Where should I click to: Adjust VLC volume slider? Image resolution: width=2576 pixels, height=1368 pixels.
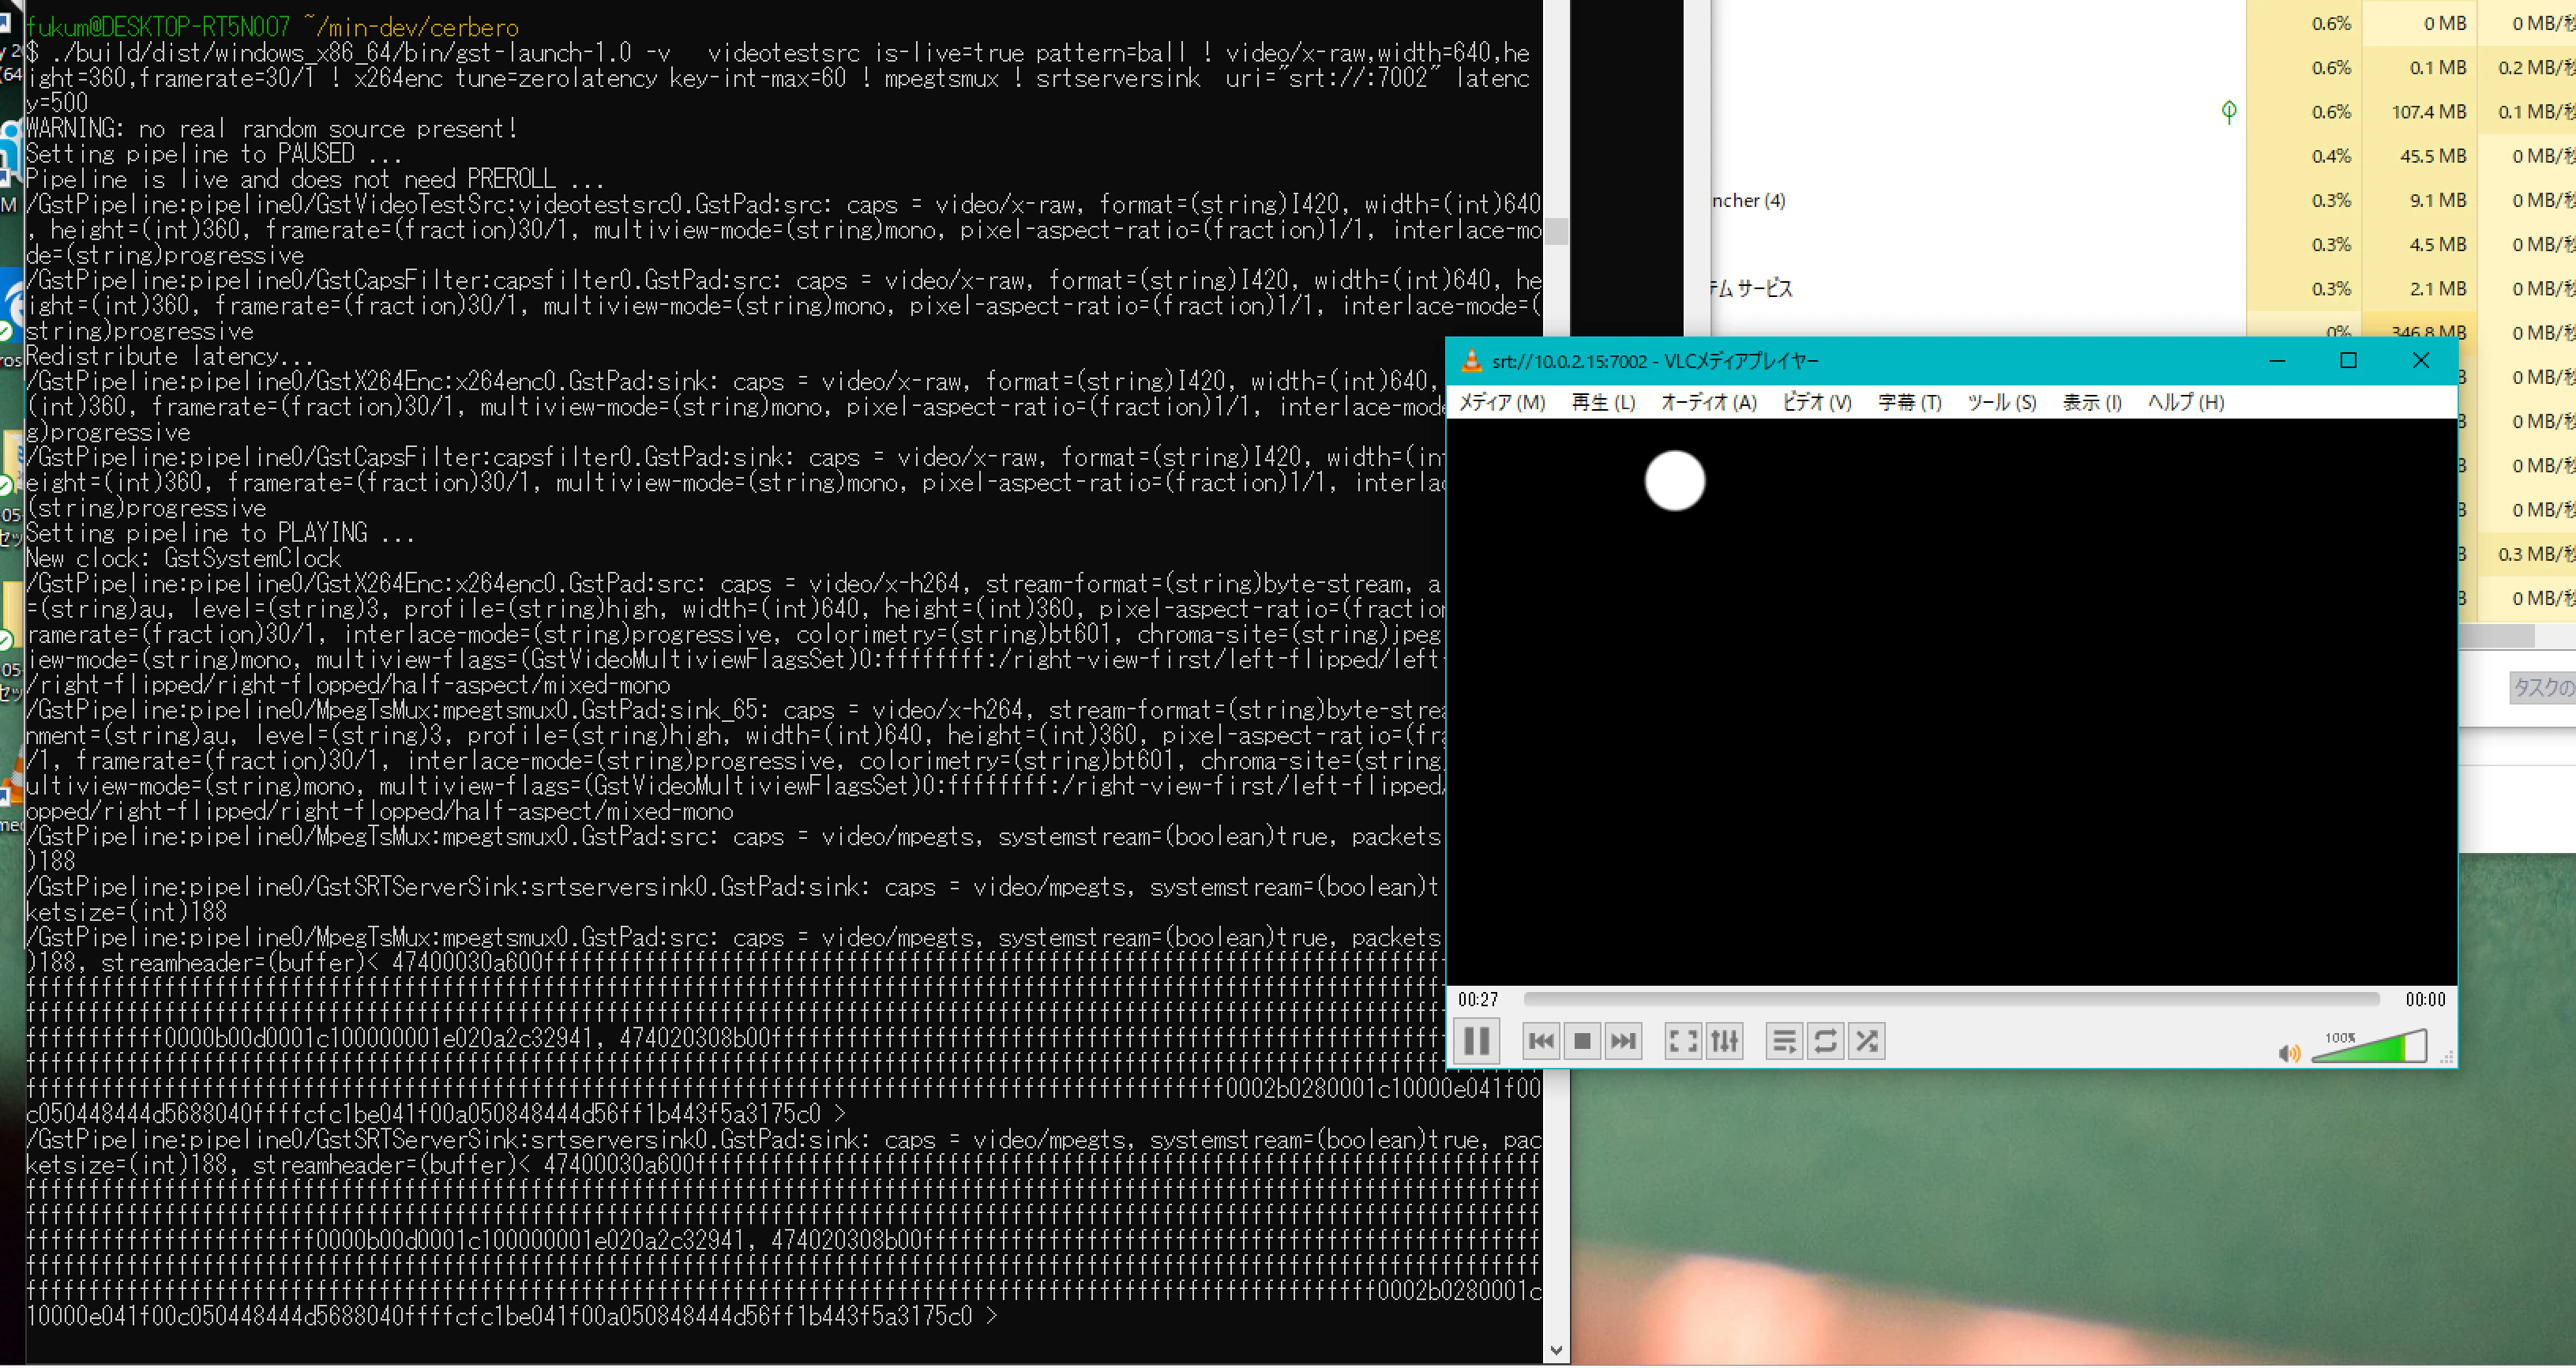coord(2369,1047)
